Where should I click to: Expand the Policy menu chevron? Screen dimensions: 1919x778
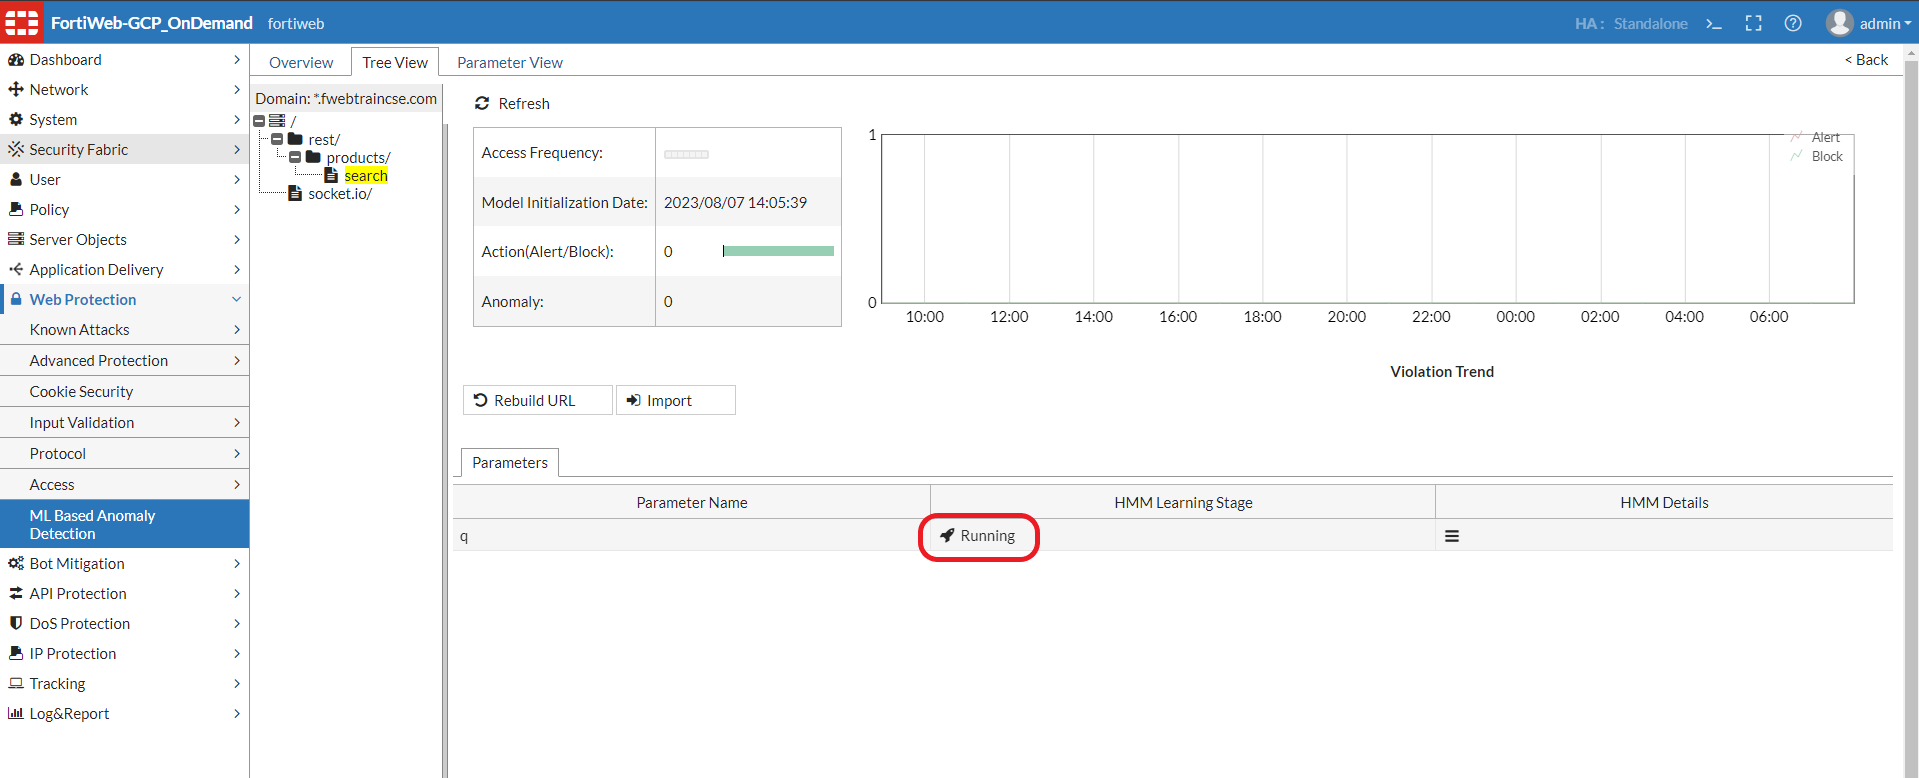click(237, 210)
